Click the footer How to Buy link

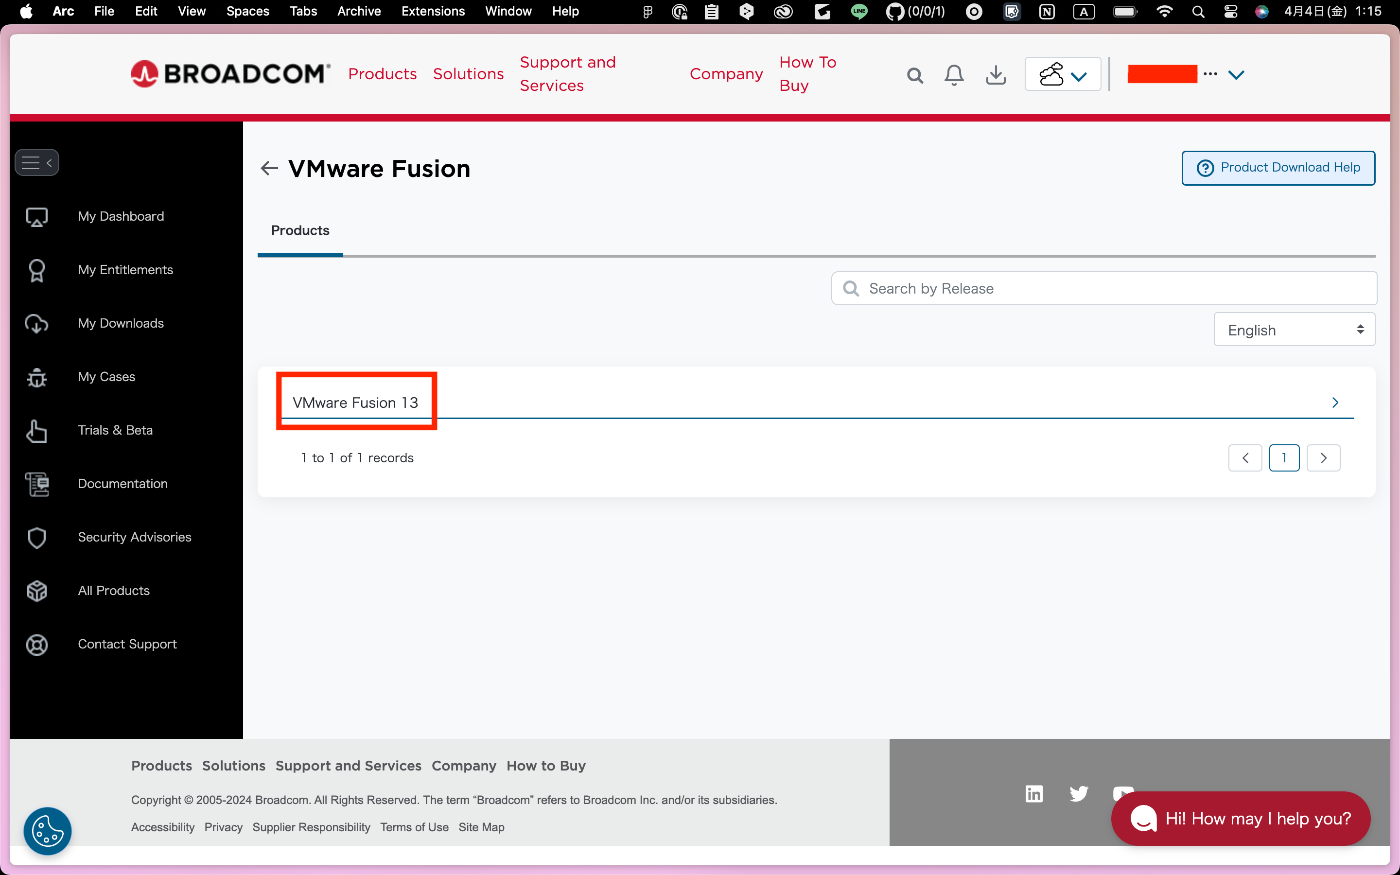coord(546,766)
